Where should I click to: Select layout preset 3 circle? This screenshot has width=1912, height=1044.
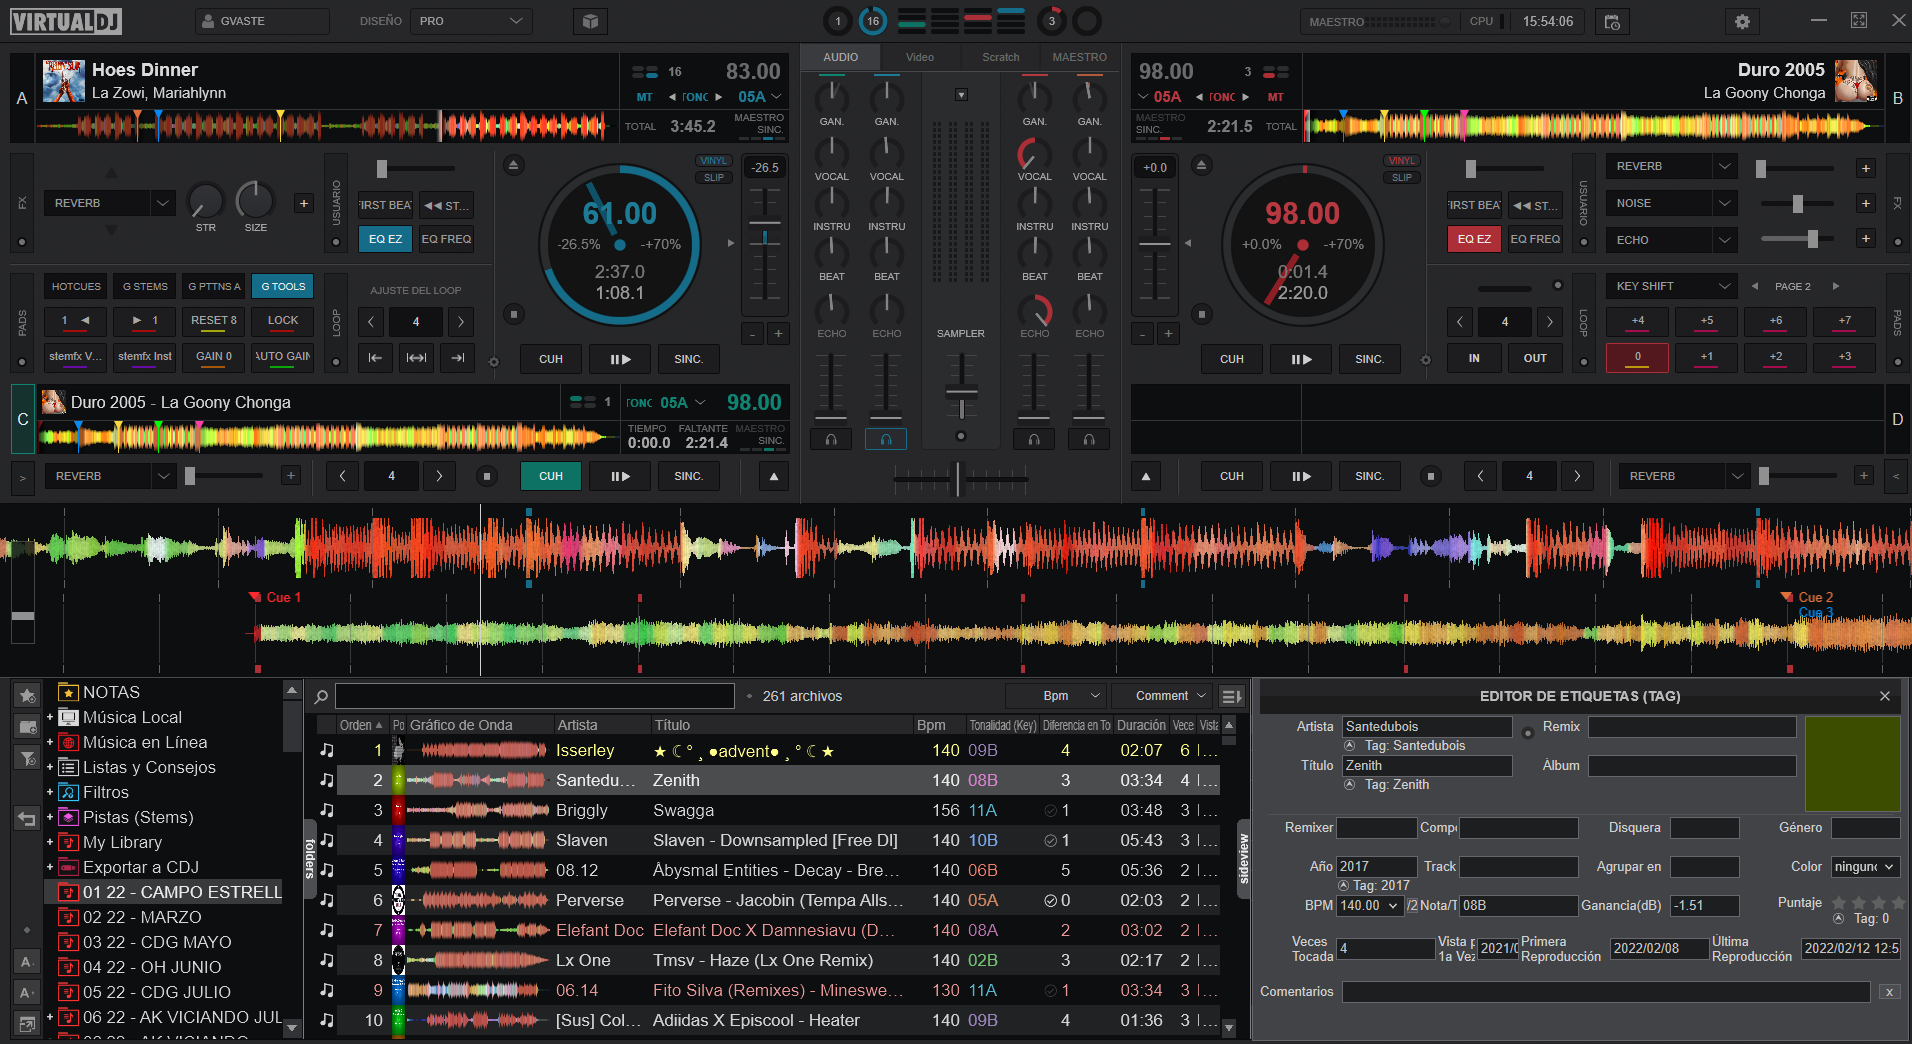(x=1051, y=21)
